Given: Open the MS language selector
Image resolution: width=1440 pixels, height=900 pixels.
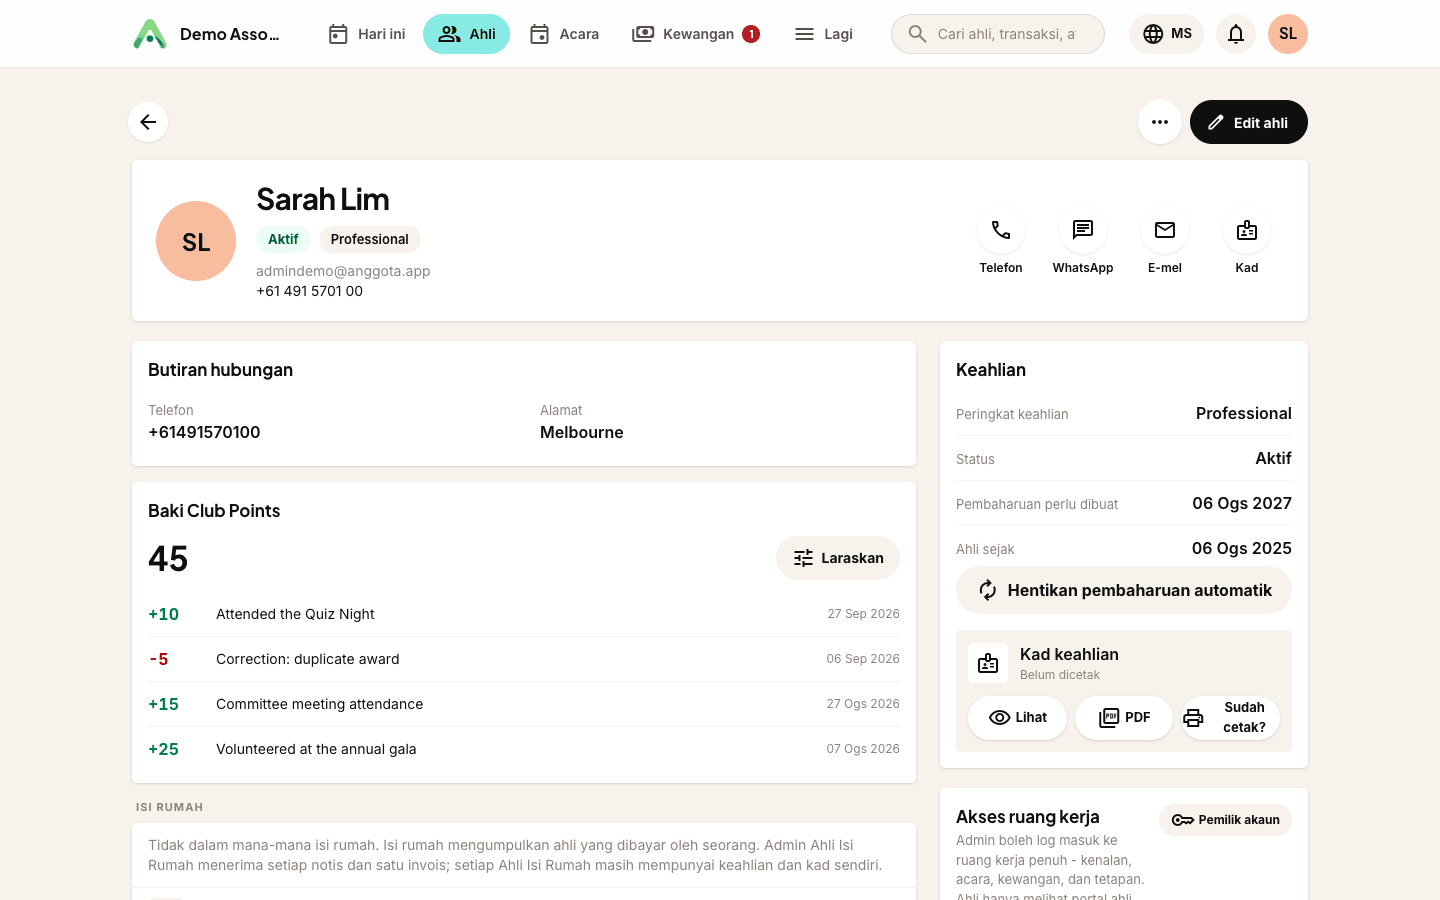Looking at the screenshot, I should 1167,34.
